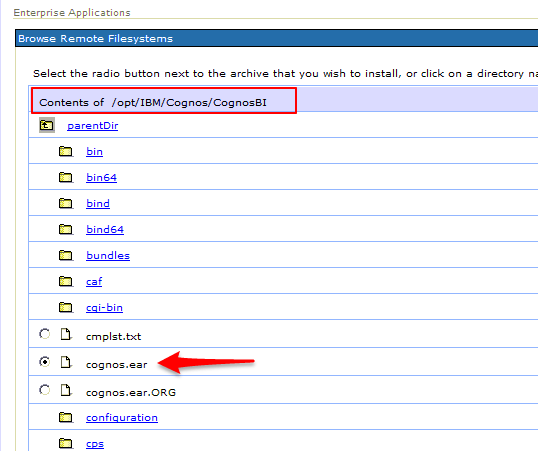The width and height of the screenshot is (538, 451).
Task: Choose the cognos.ear.ORG radio button
Action: (x=45, y=390)
